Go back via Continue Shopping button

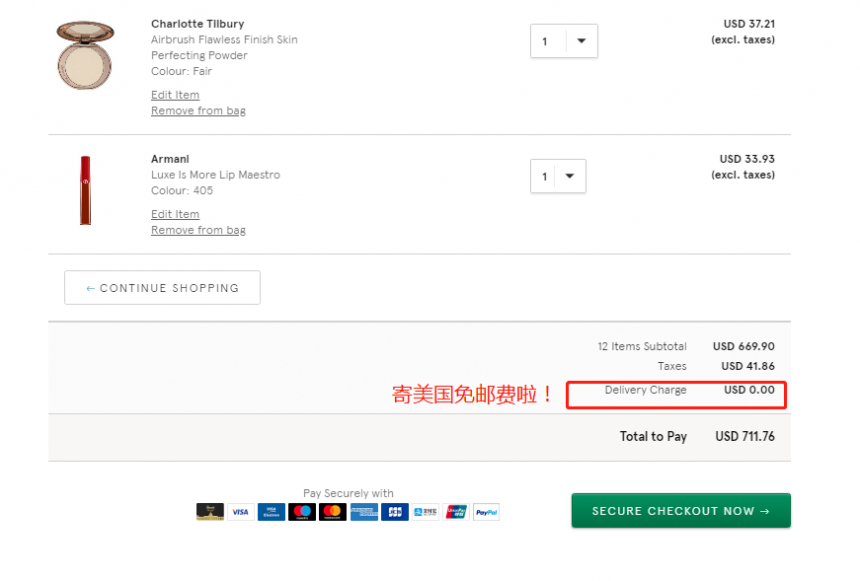[162, 287]
